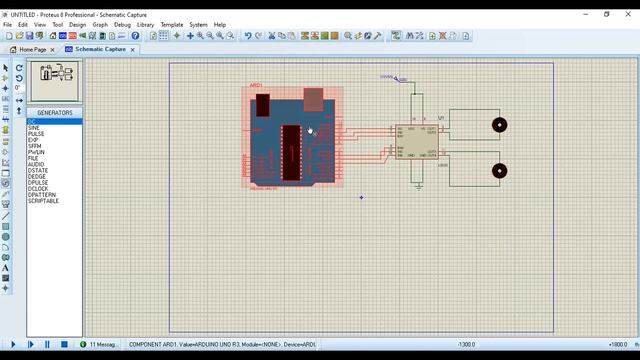Click the Home Page toolbar icon
The image size is (640, 360).
[53, 36]
